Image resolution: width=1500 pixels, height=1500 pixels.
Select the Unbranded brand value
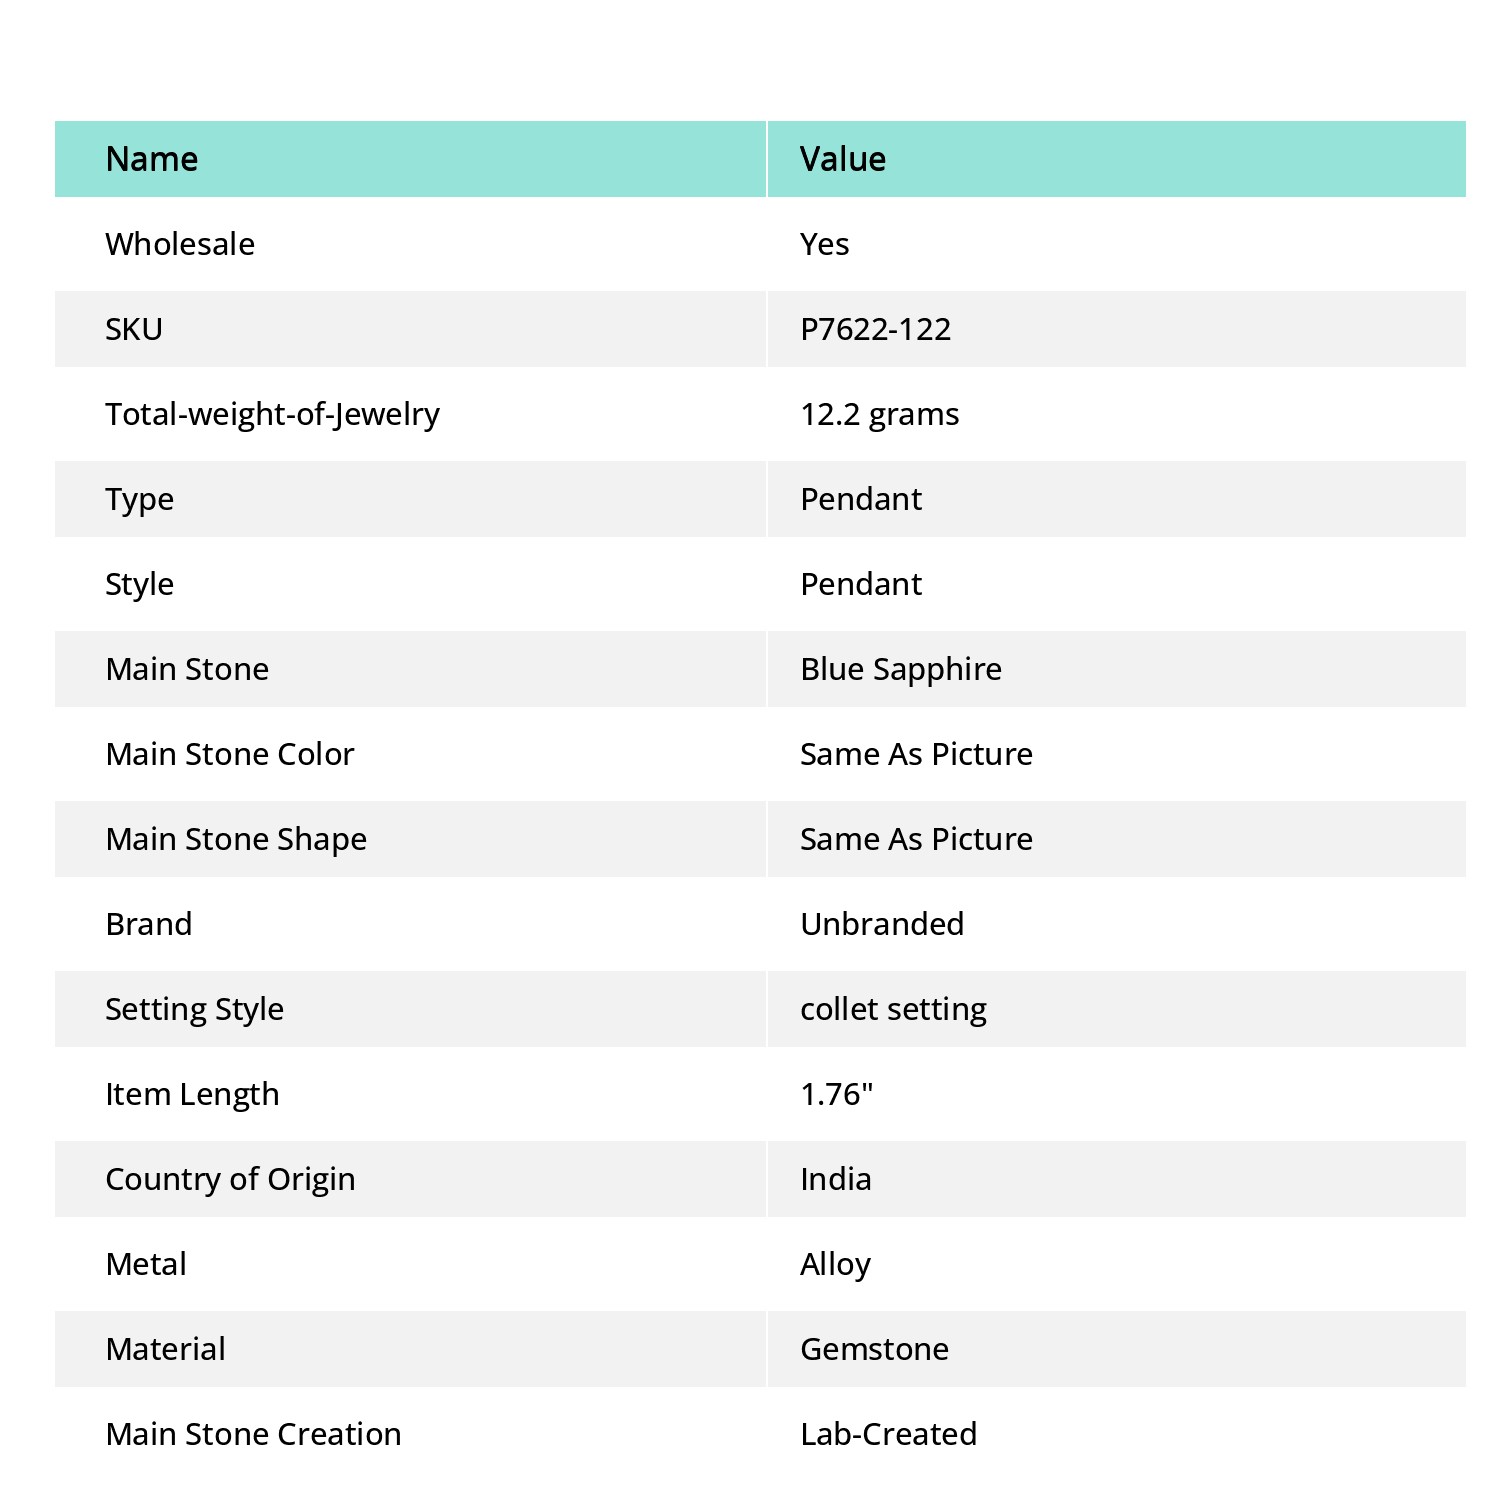pyautogui.click(x=882, y=924)
